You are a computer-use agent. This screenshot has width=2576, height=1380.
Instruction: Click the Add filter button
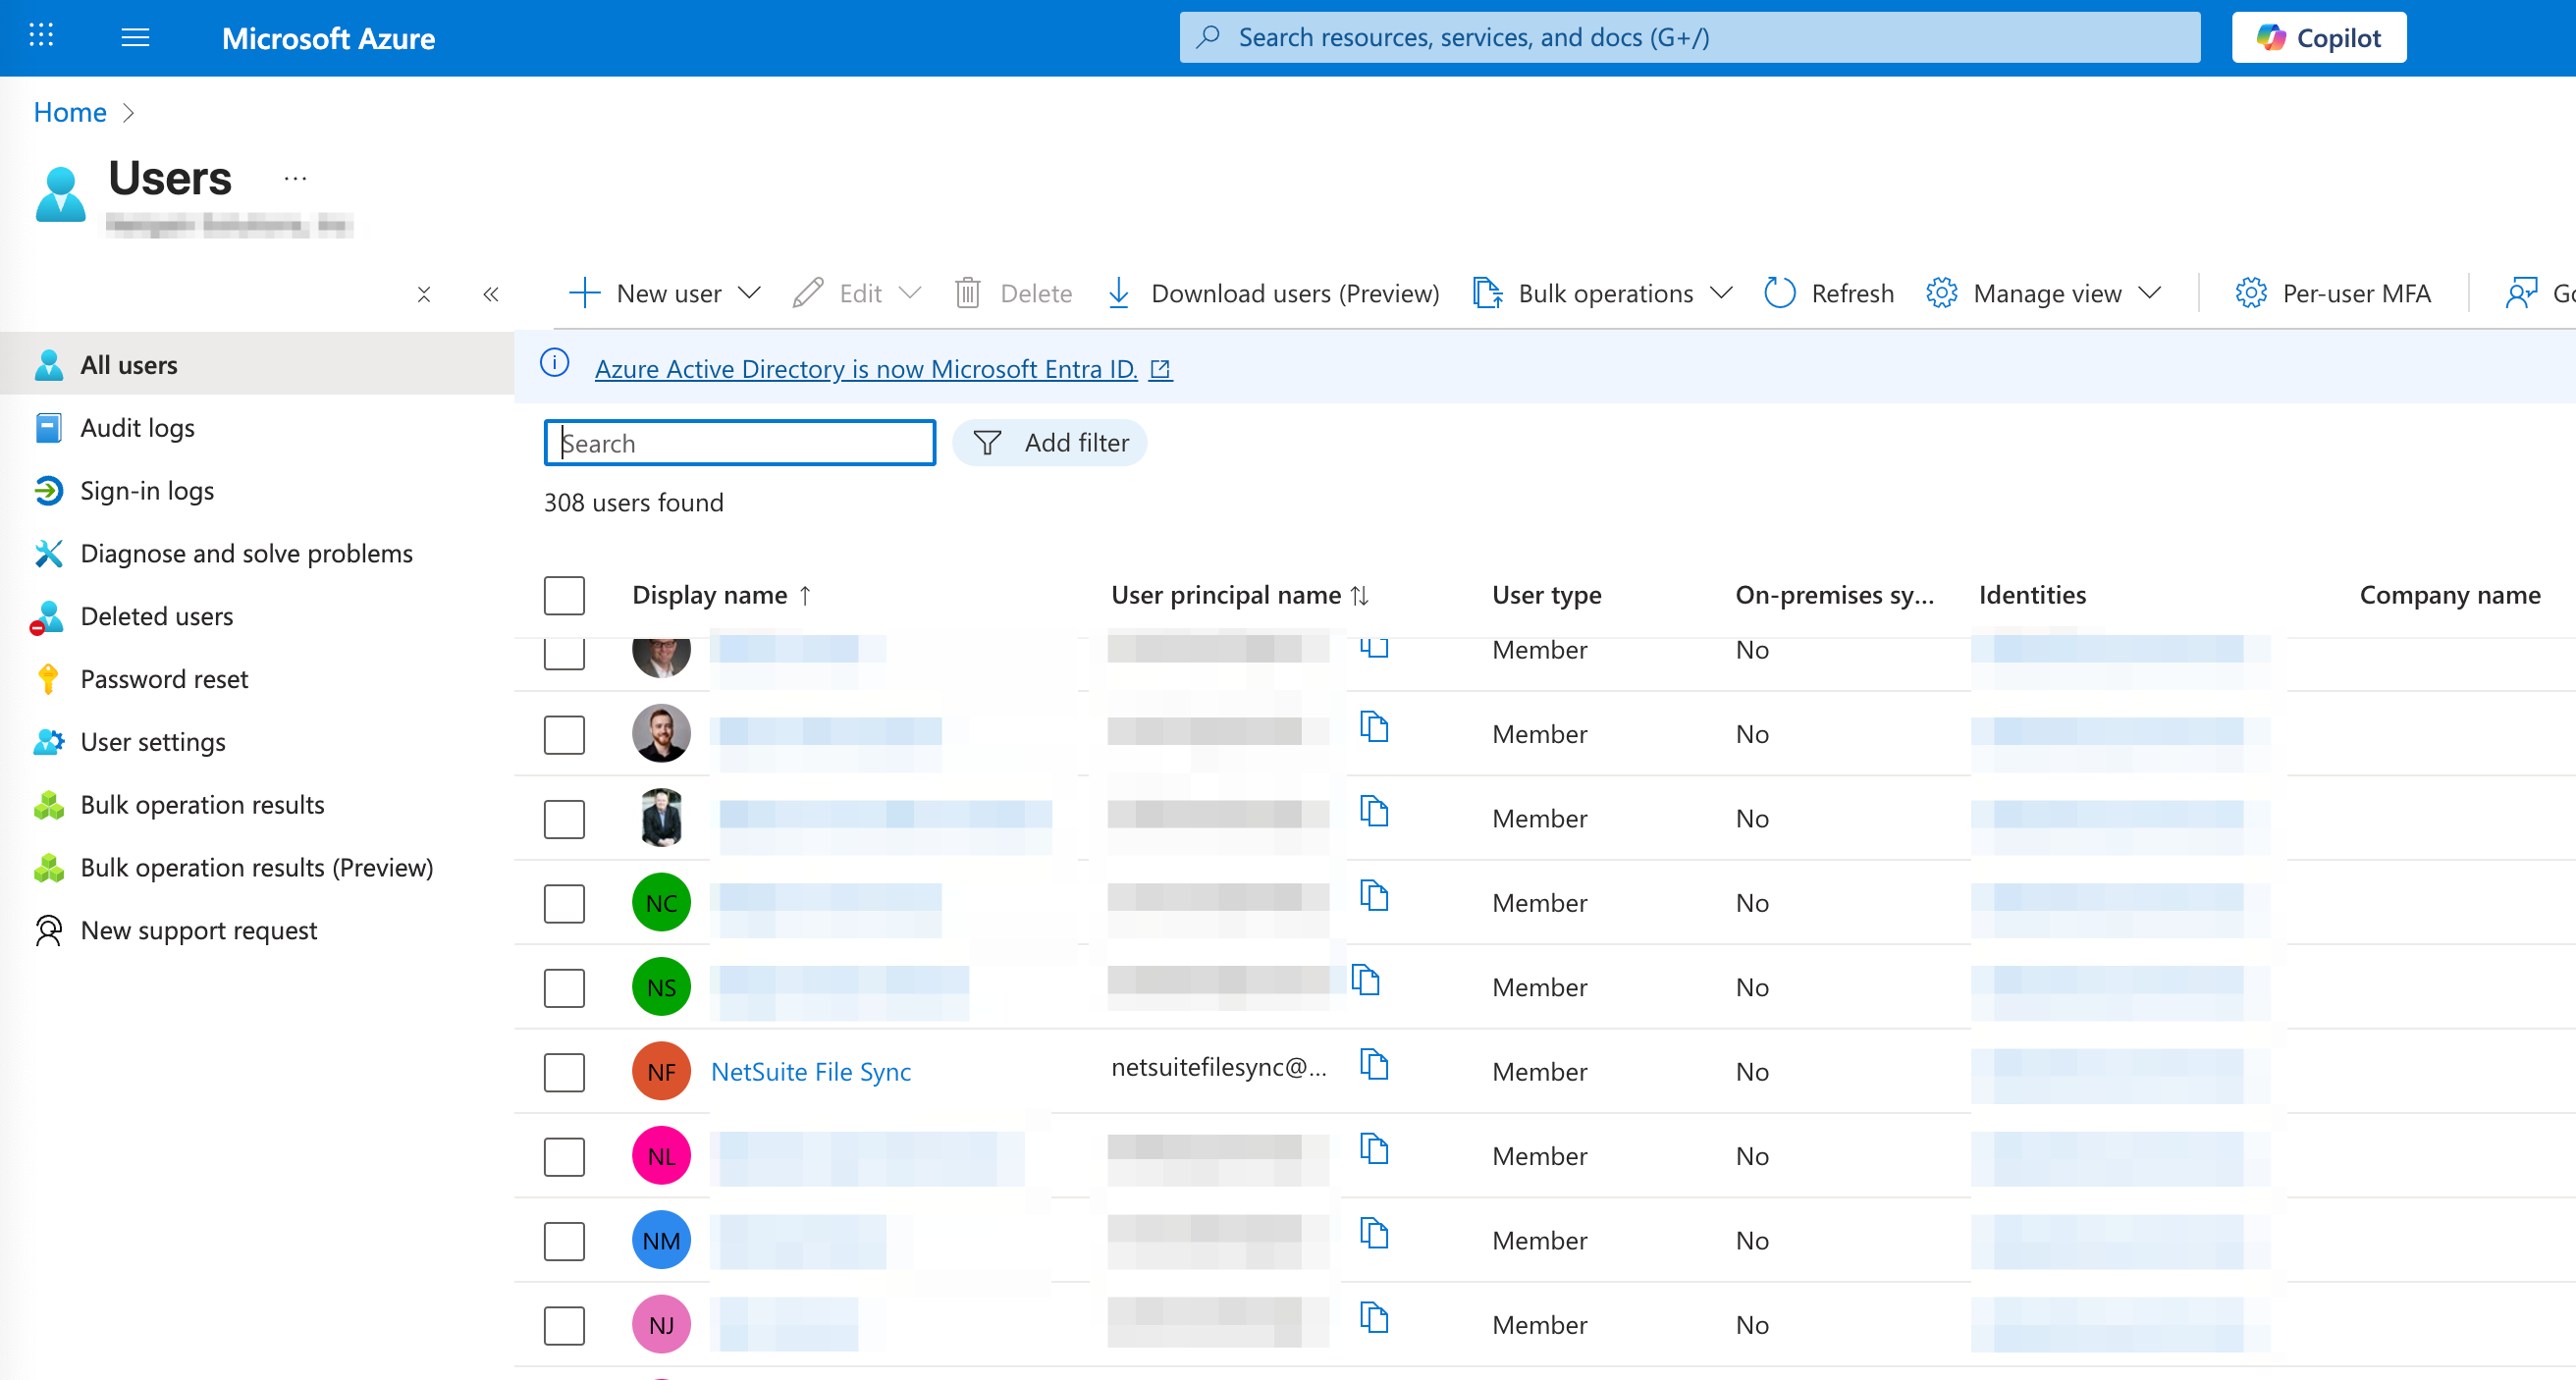tap(1049, 442)
